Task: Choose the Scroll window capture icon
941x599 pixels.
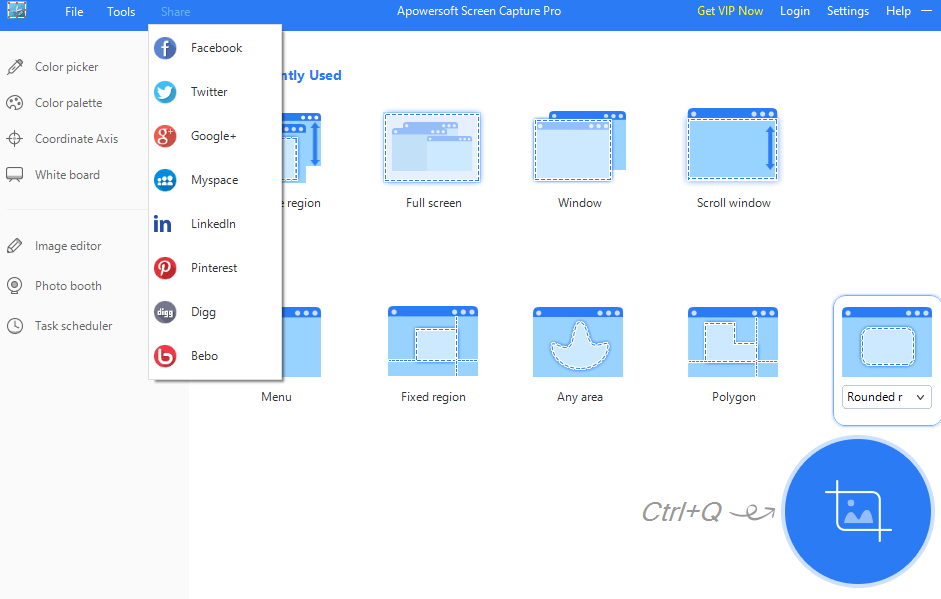Action: [x=733, y=147]
